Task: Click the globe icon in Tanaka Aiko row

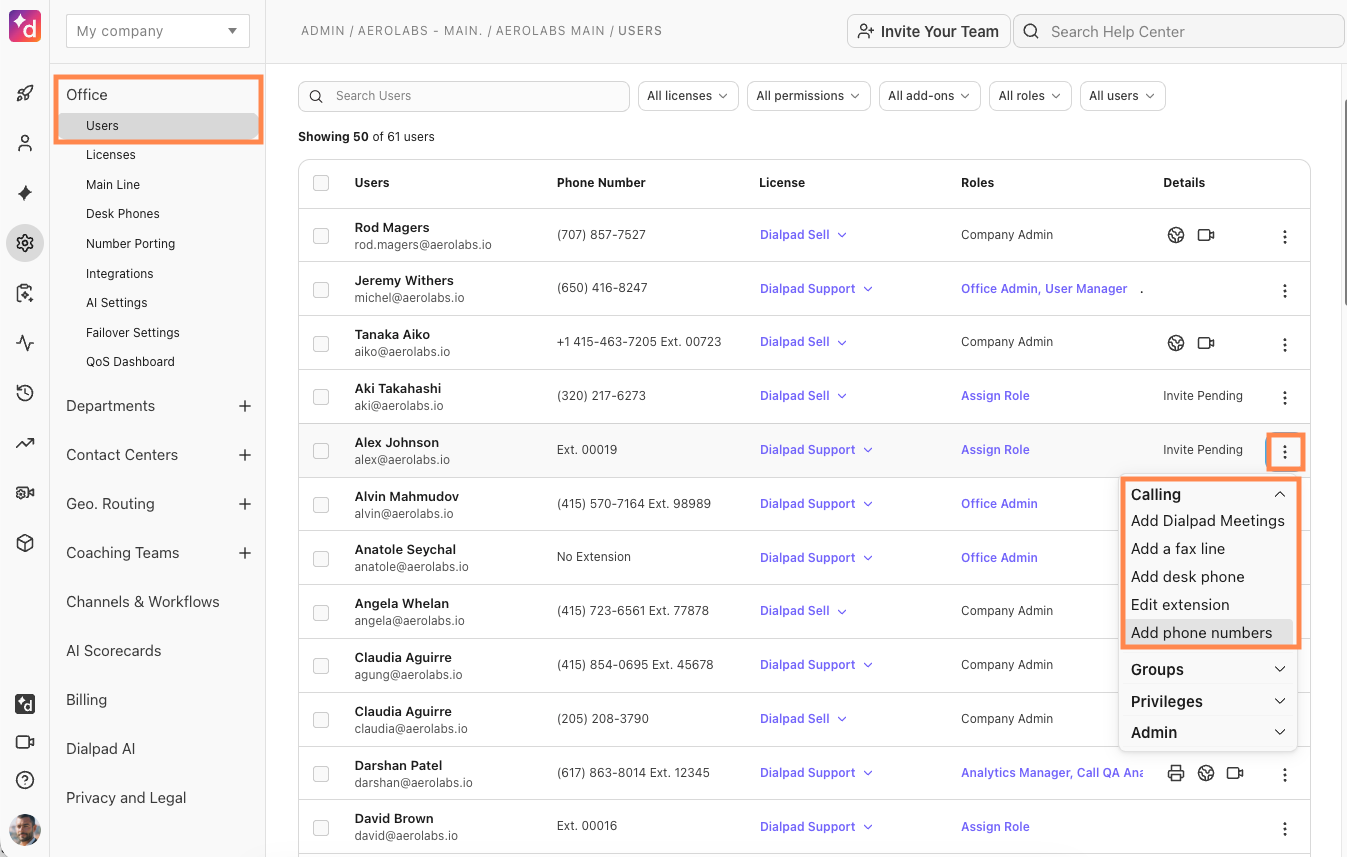Action: pos(1176,343)
